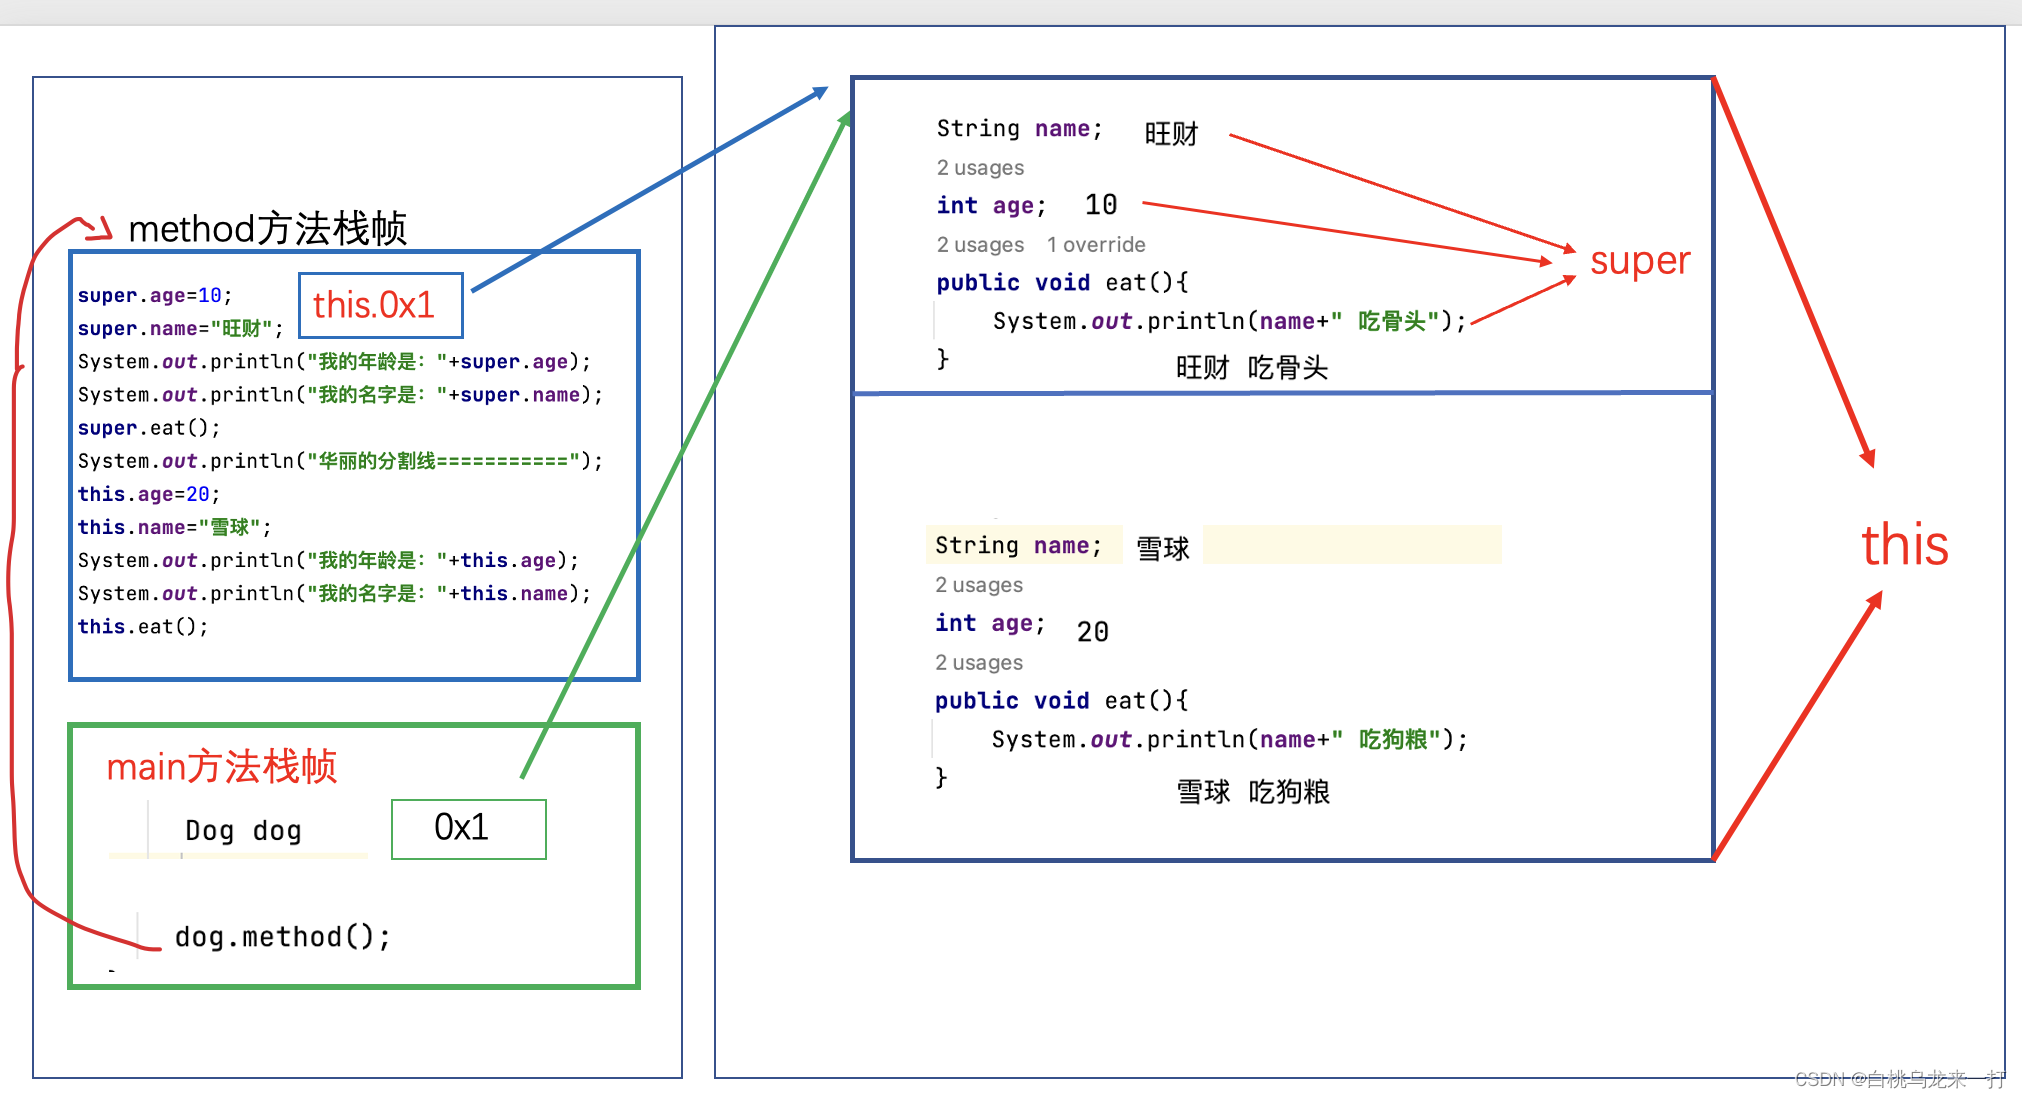This screenshot has height=1098, width=2022.
Task: Click the "20" value next to int age
Action: coord(1091,631)
